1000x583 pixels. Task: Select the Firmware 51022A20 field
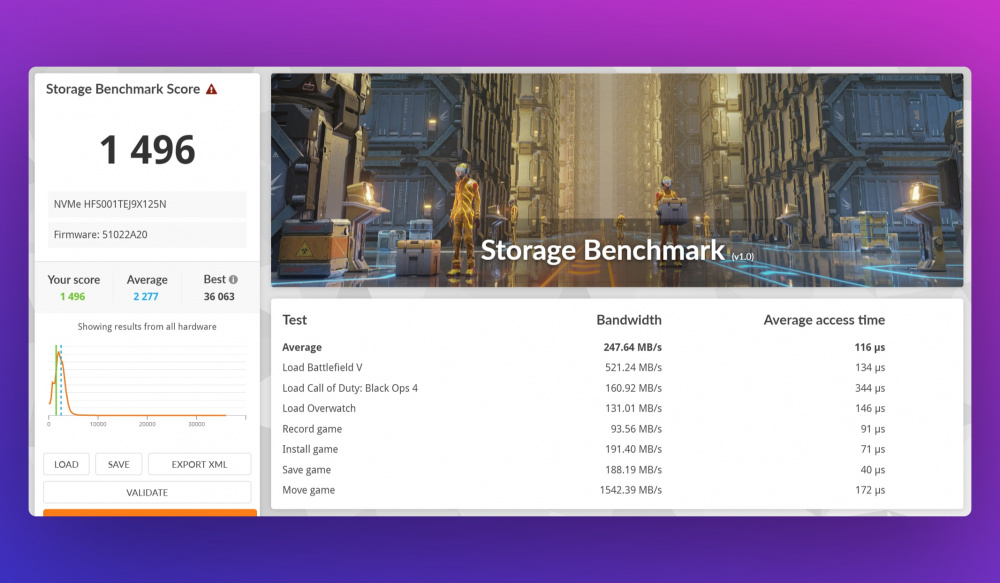(x=147, y=234)
